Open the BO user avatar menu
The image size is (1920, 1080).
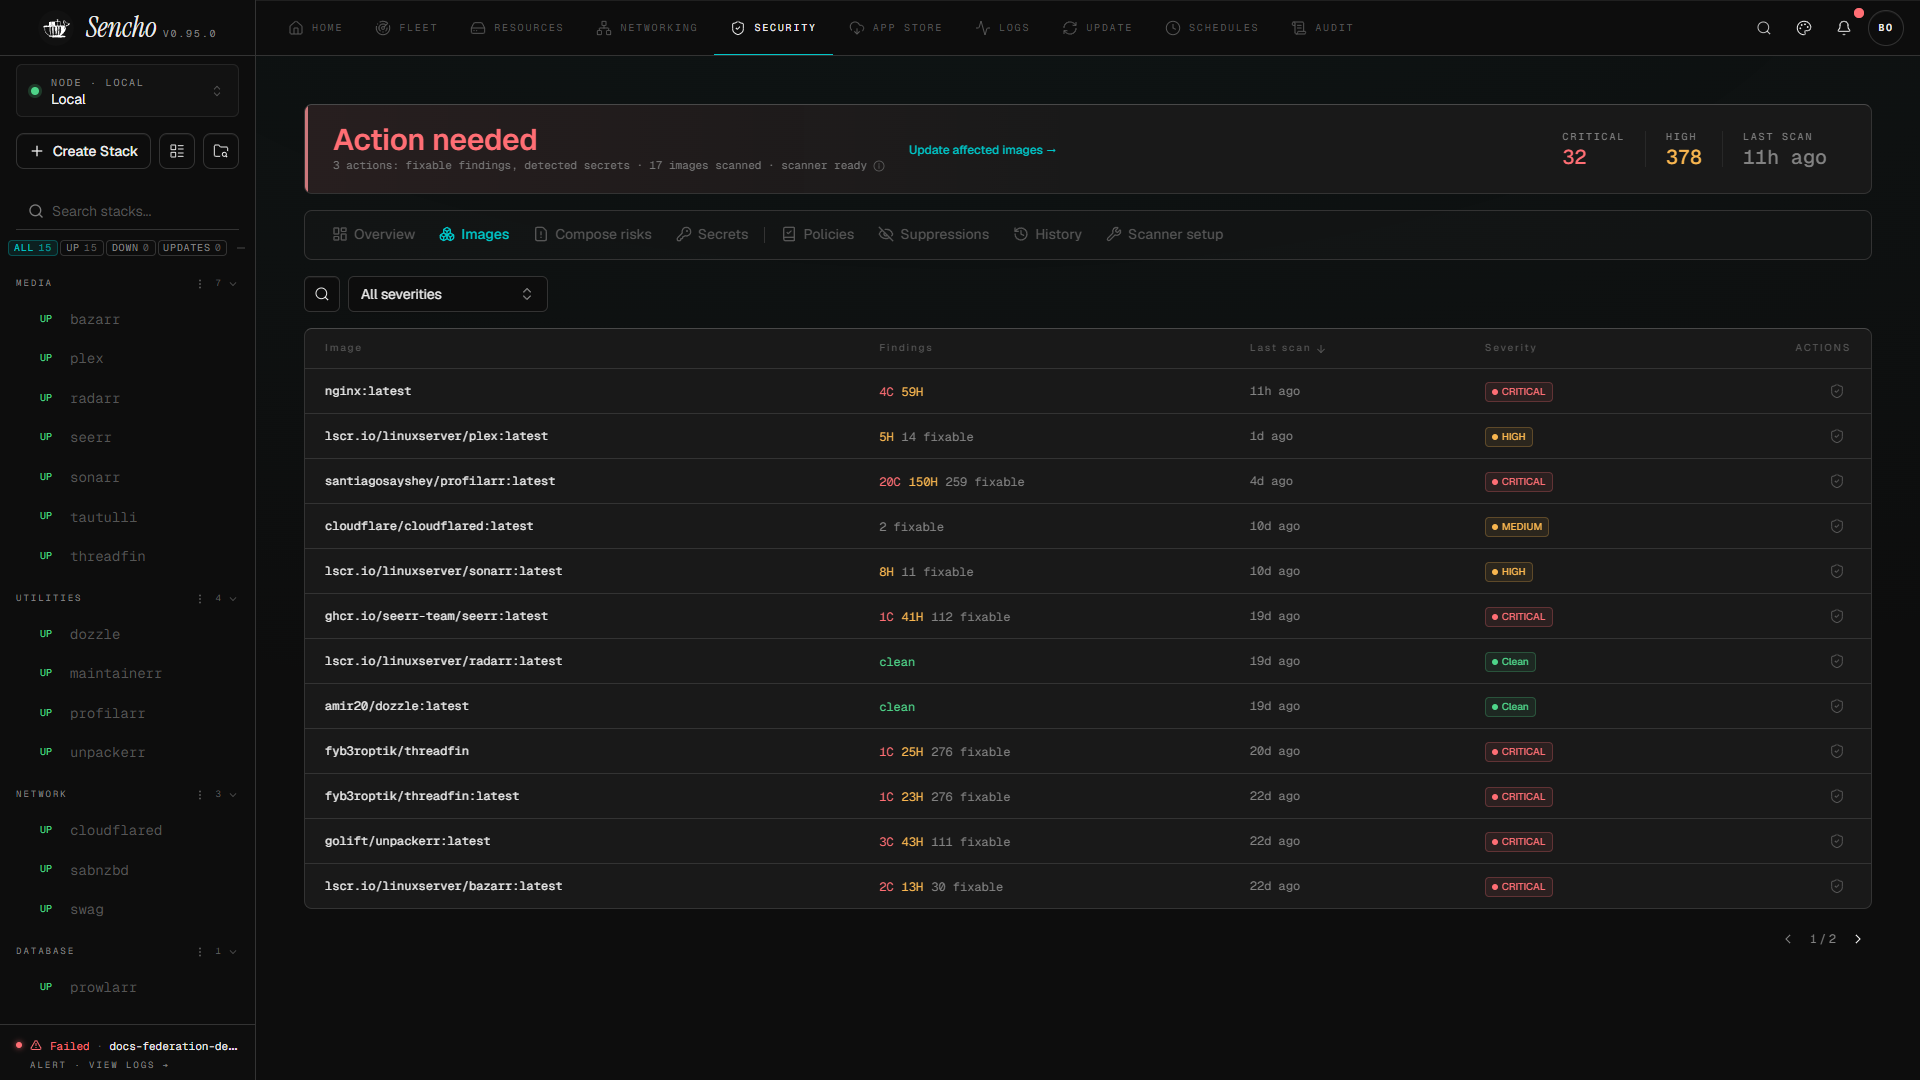coord(1885,28)
